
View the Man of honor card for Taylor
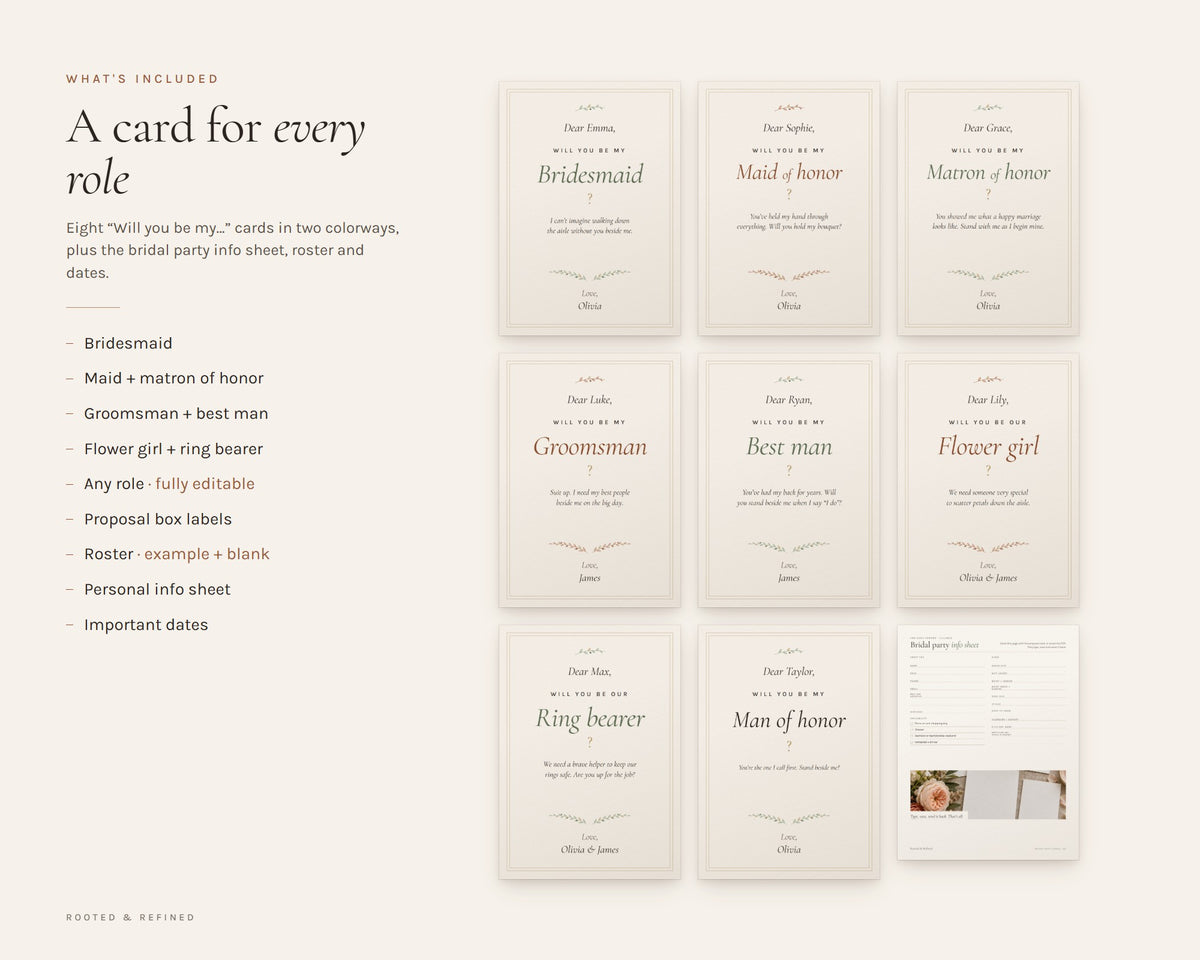789,752
